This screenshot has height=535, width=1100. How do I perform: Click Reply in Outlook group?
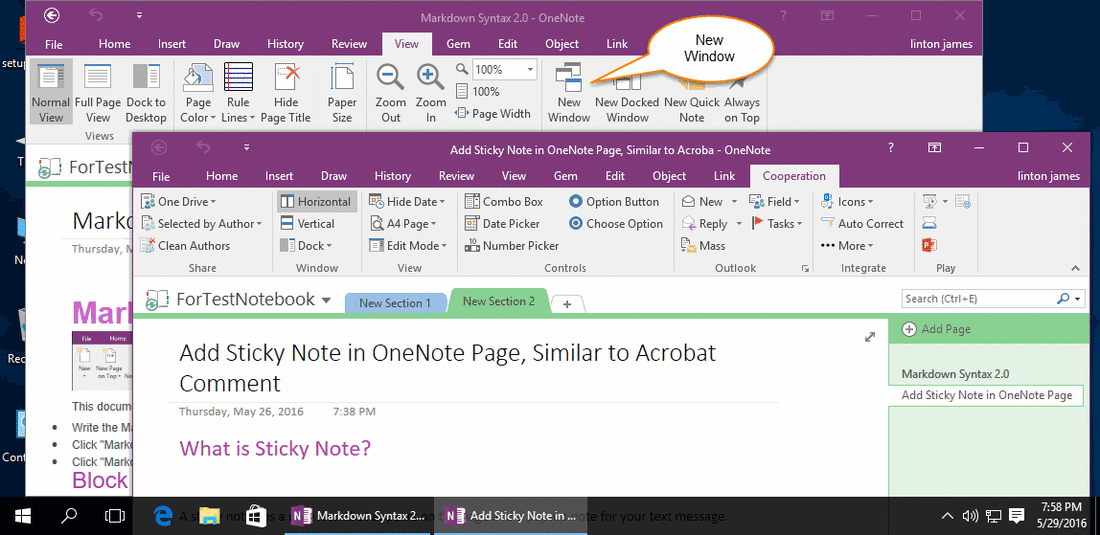point(704,224)
